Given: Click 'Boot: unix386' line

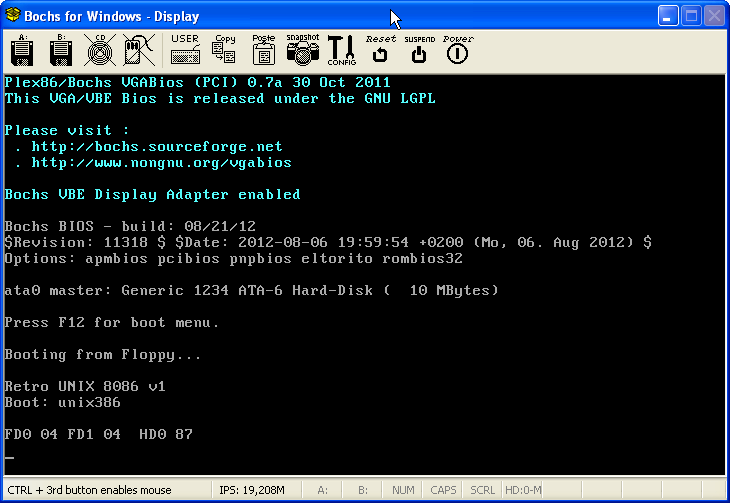Looking at the screenshot, I should pos(63,402).
